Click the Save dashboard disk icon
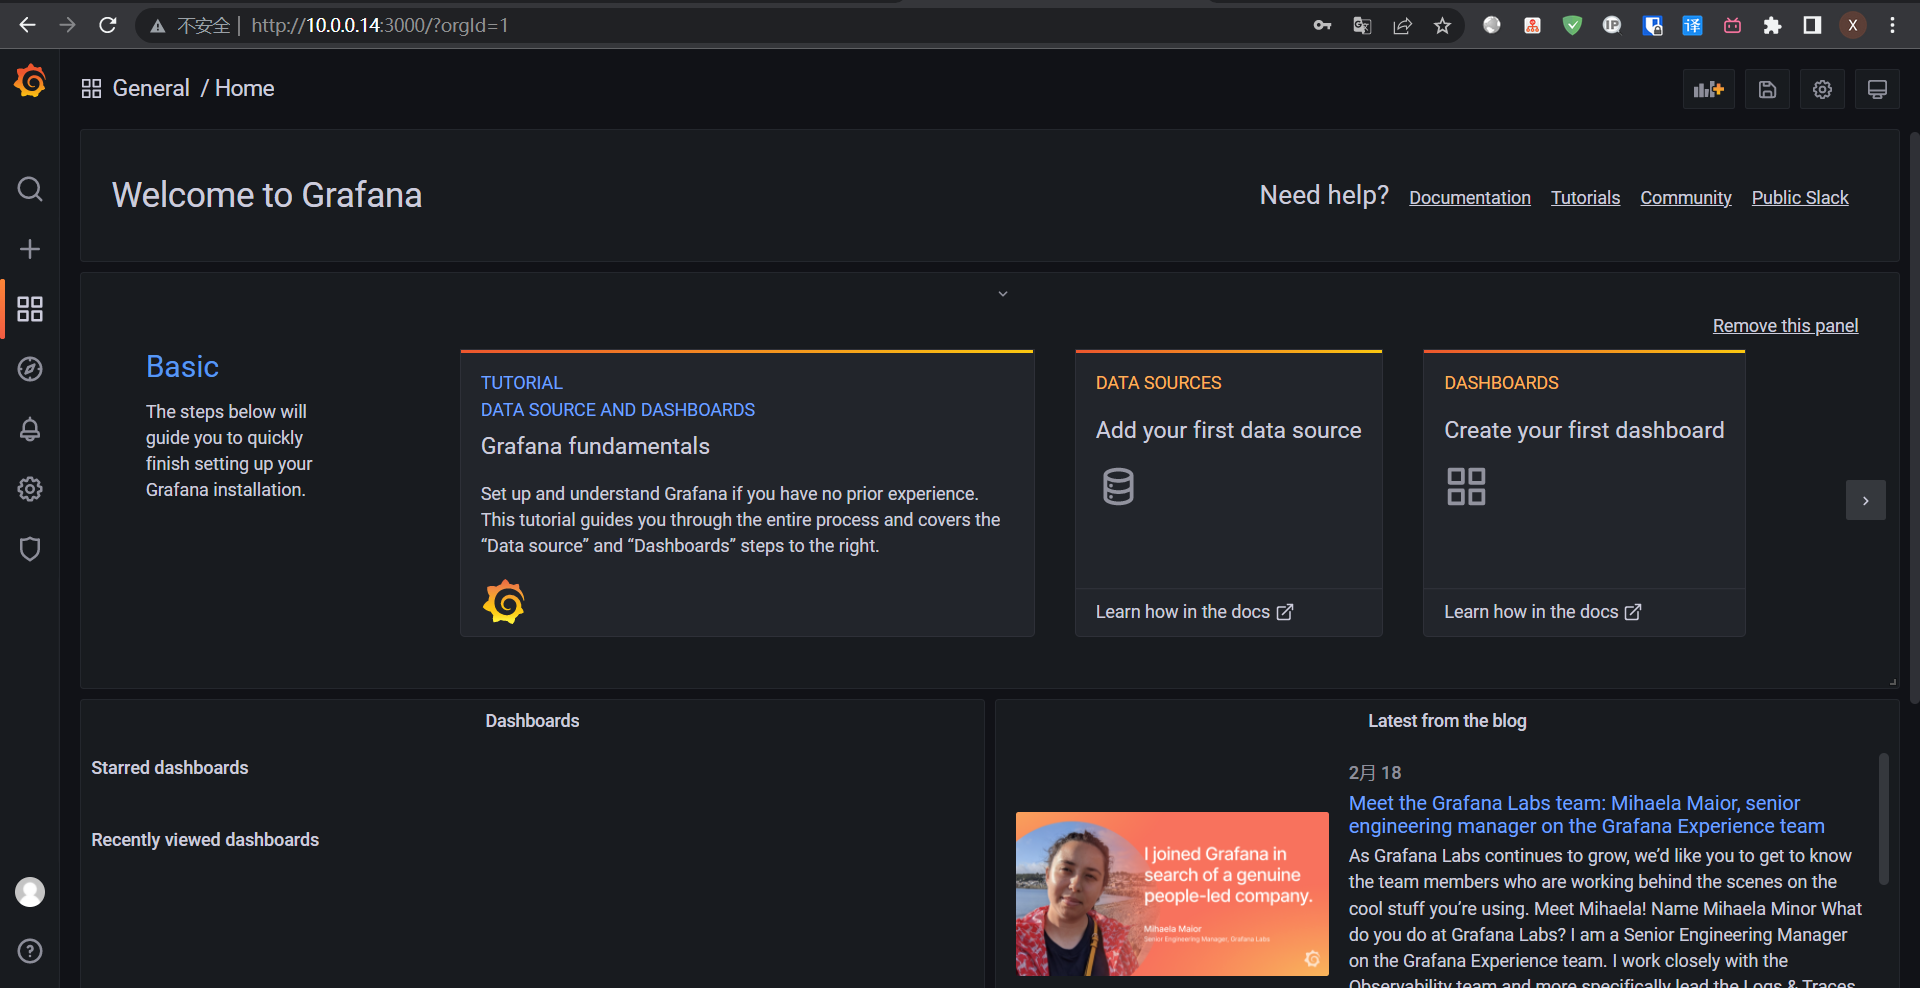 coord(1768,90)
